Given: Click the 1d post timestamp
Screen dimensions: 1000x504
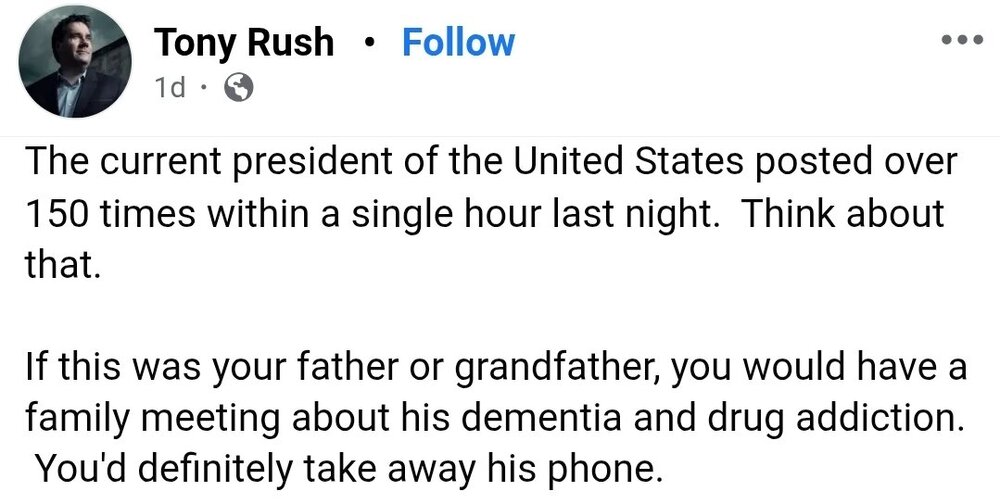Looking at the screenshot, I should point(170,89).
